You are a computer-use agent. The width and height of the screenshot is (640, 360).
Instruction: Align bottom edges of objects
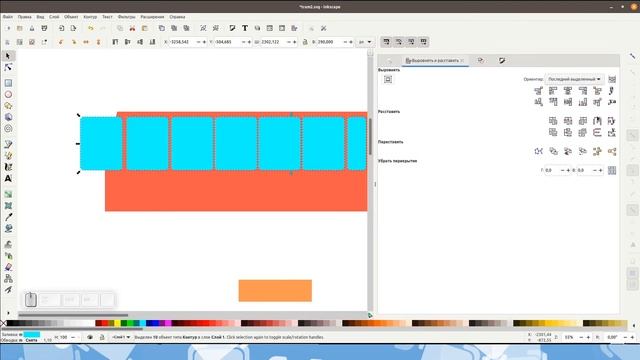[583, 102]
